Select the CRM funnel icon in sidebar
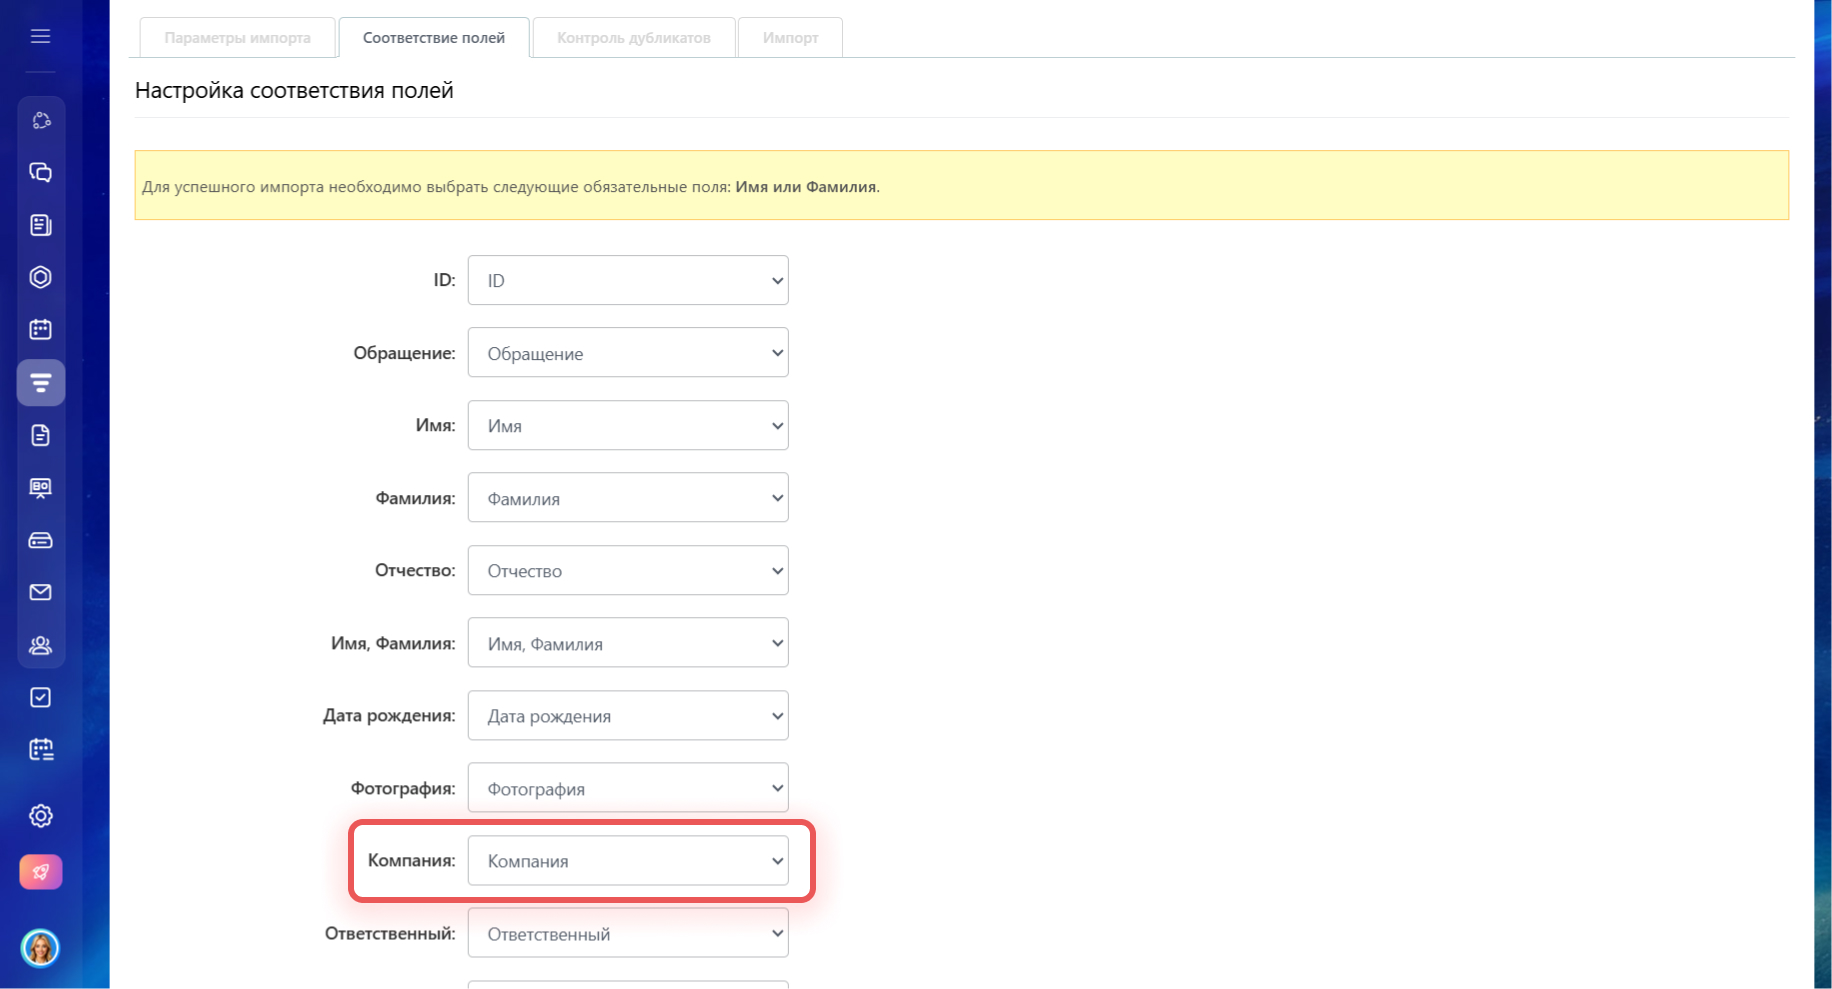The image size is (1832, 989). tap(40, 383)
